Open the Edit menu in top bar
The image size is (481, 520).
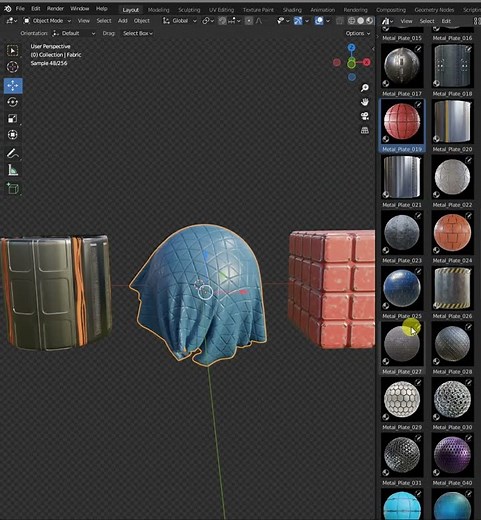tap(36, 9)
